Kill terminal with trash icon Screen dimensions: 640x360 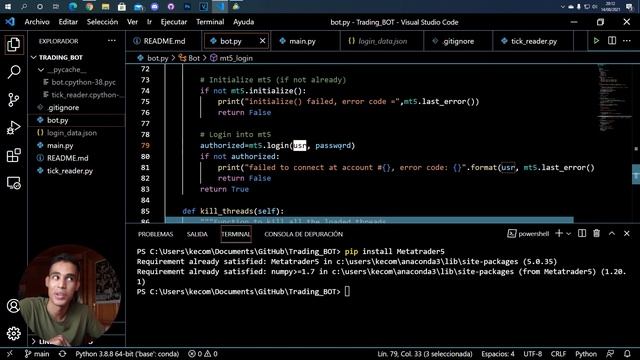coord(597,233)
